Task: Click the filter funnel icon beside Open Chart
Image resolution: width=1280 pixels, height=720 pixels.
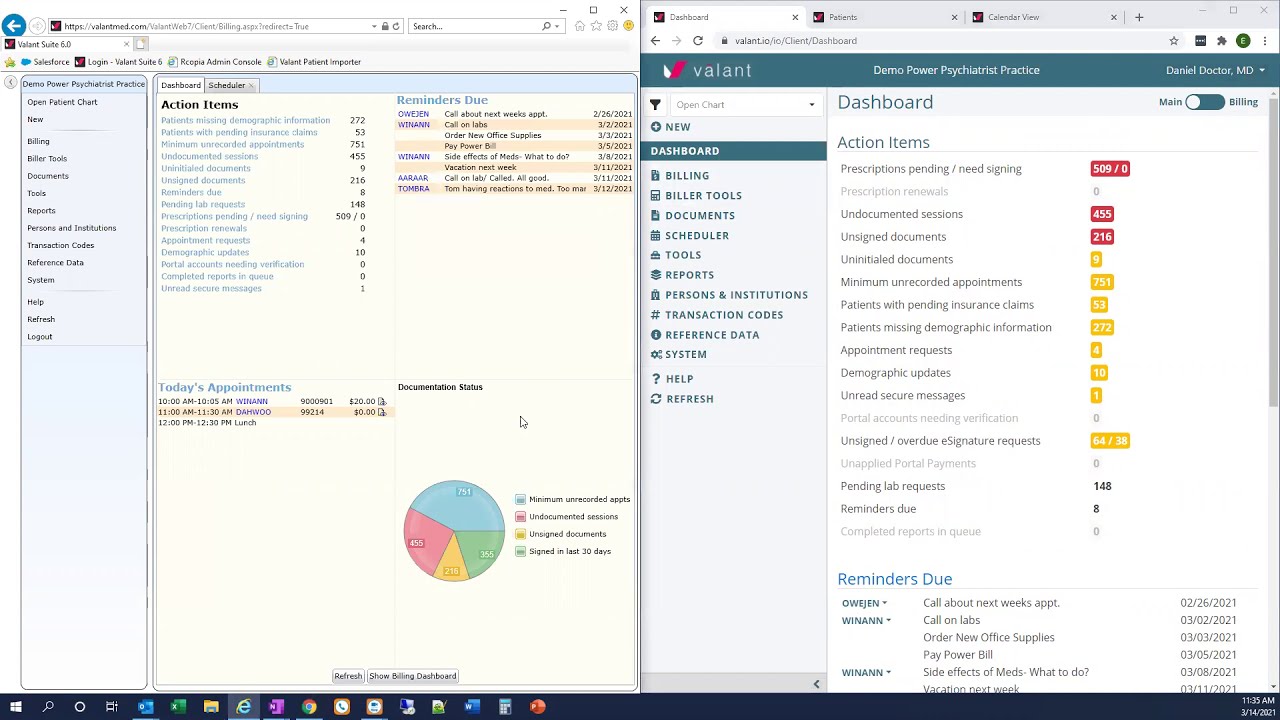Action: point(655,105)
